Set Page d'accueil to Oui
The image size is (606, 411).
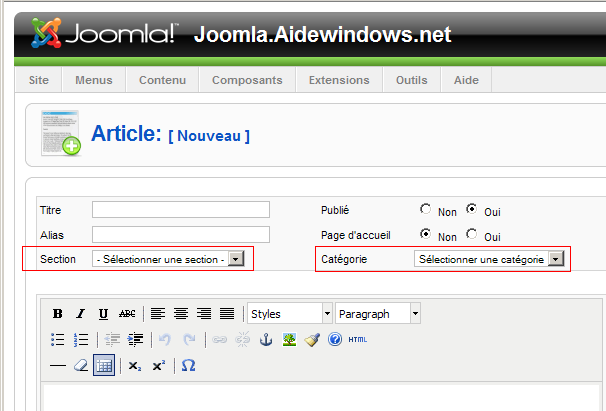[x=472, y=234]
